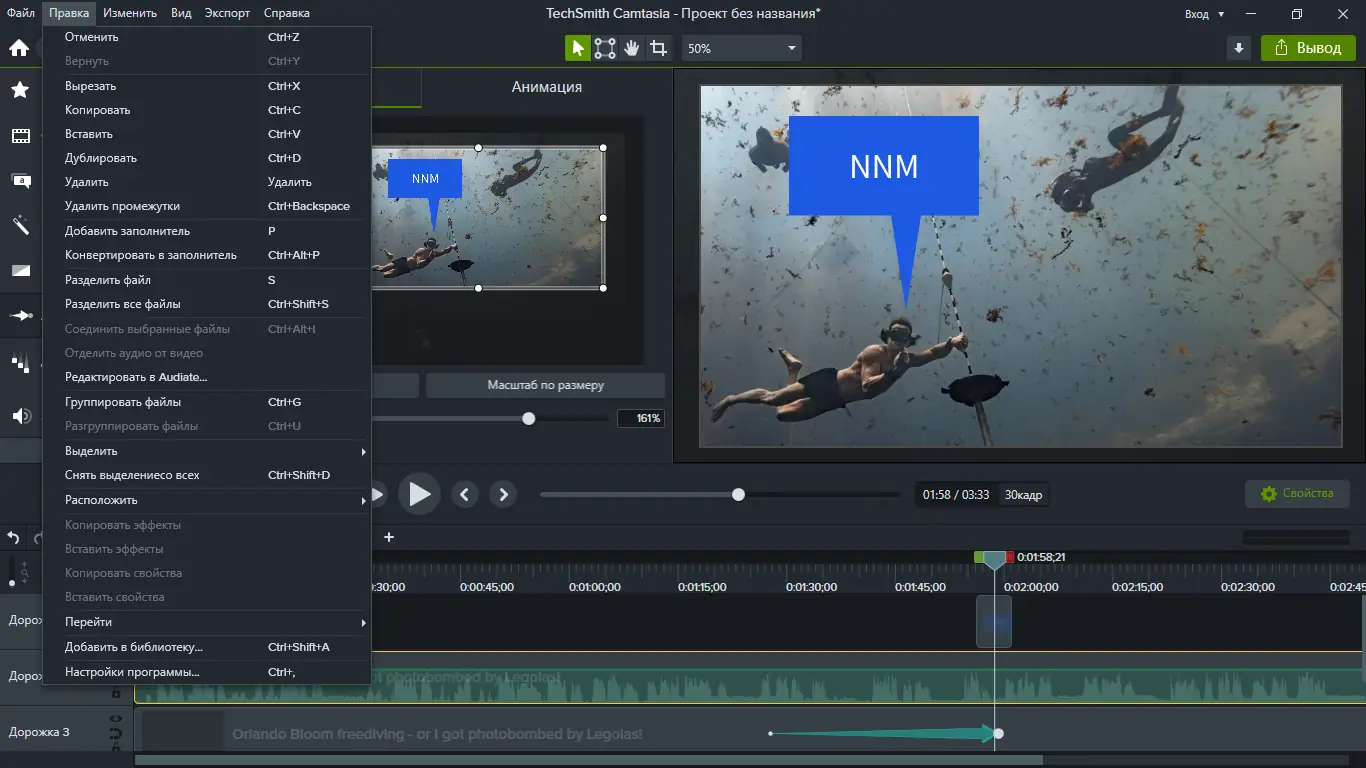
Task: Click the Масштаб по размеру button
Action: [545, 384]
